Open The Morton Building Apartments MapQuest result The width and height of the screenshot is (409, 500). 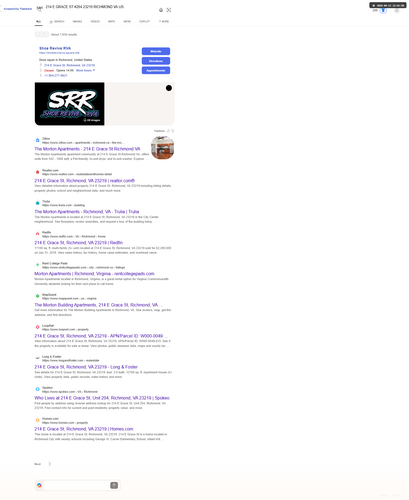(98, 305)
